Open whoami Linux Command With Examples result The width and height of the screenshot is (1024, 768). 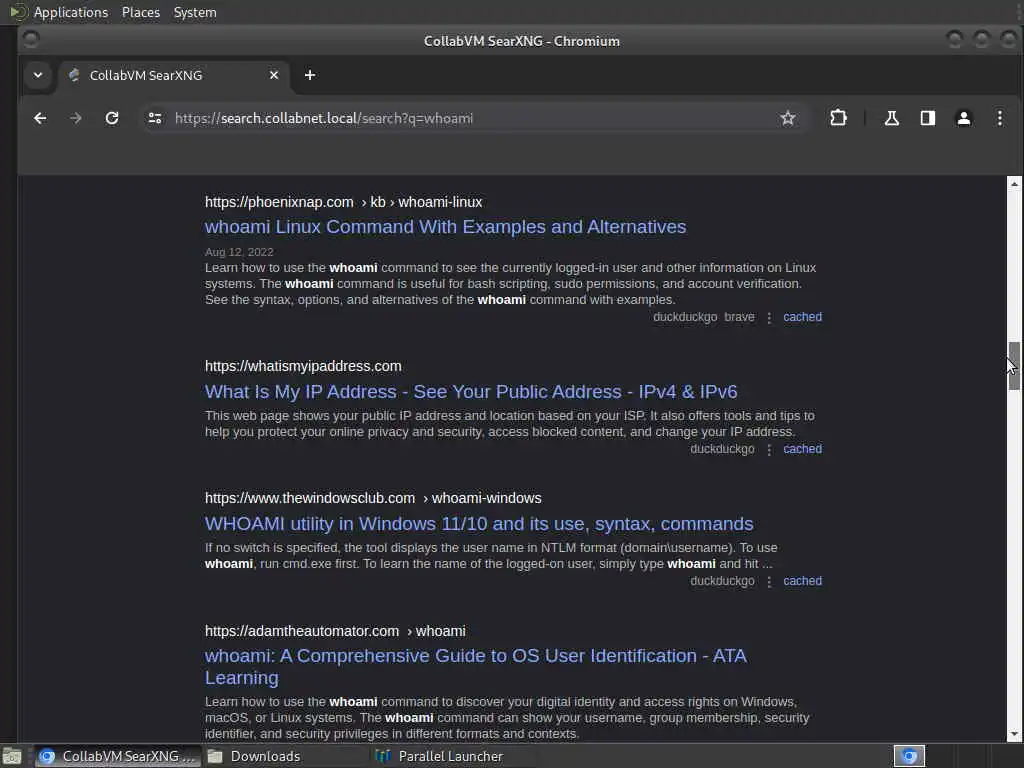pos(445,227)
